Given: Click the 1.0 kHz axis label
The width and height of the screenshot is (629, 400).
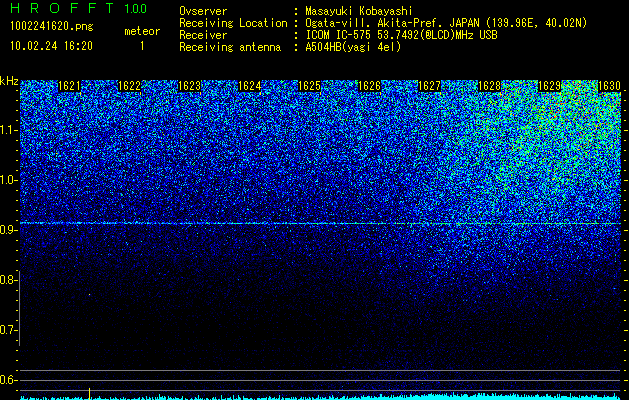Looking at the screenshot, I should tap(8, 180).
